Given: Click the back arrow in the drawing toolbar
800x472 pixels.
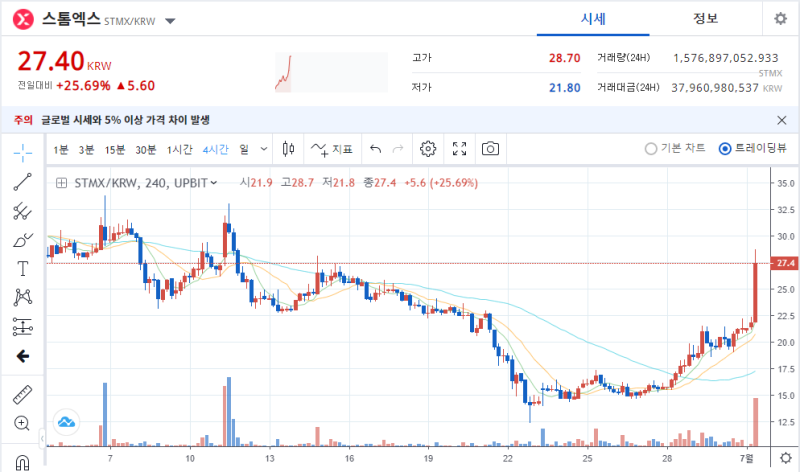Looking at the screenshot, I should (22, 356).
